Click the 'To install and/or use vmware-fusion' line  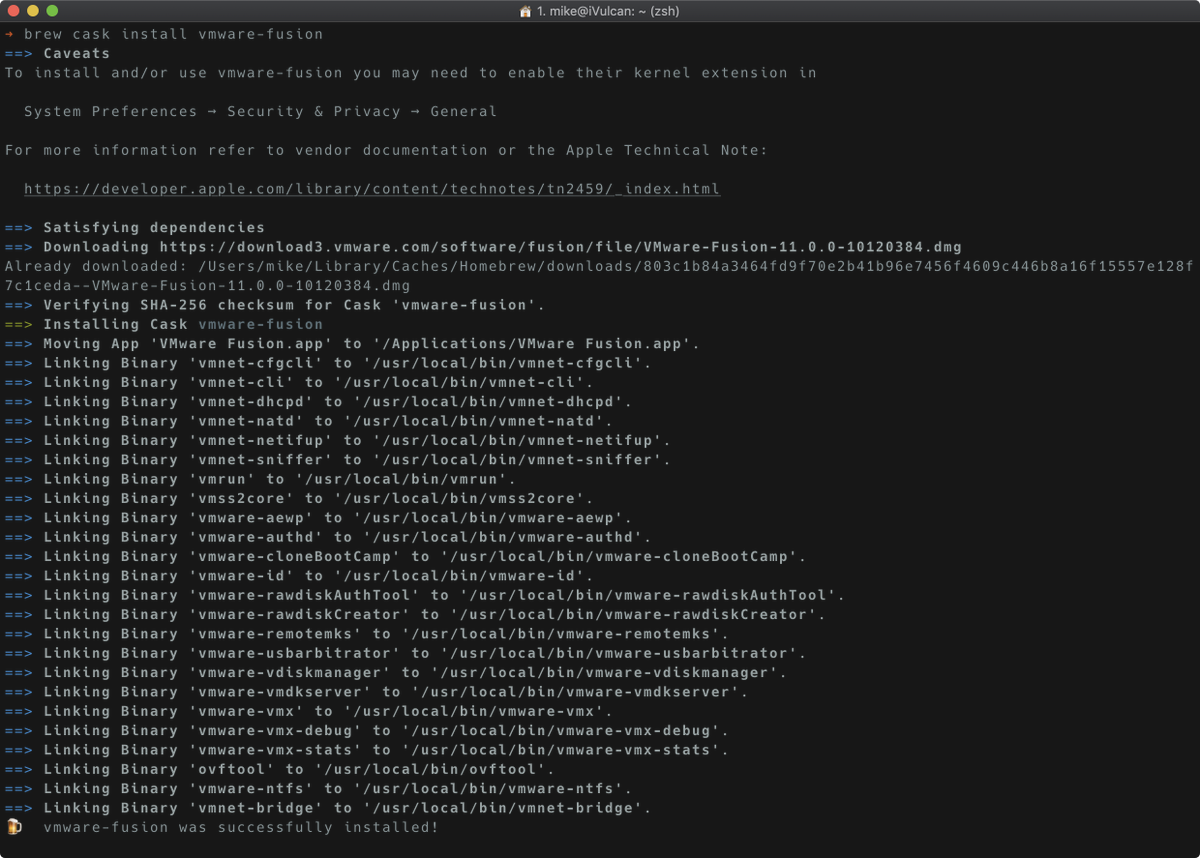(411, 73)
